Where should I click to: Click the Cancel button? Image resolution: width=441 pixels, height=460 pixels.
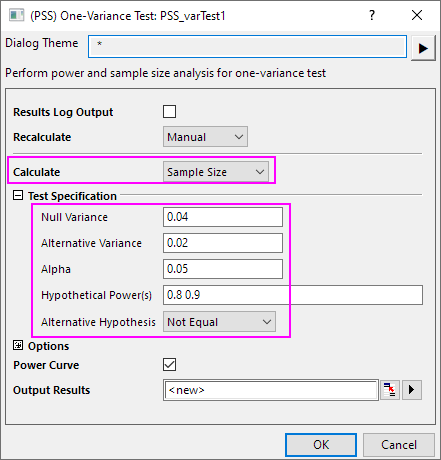point(399,445)
